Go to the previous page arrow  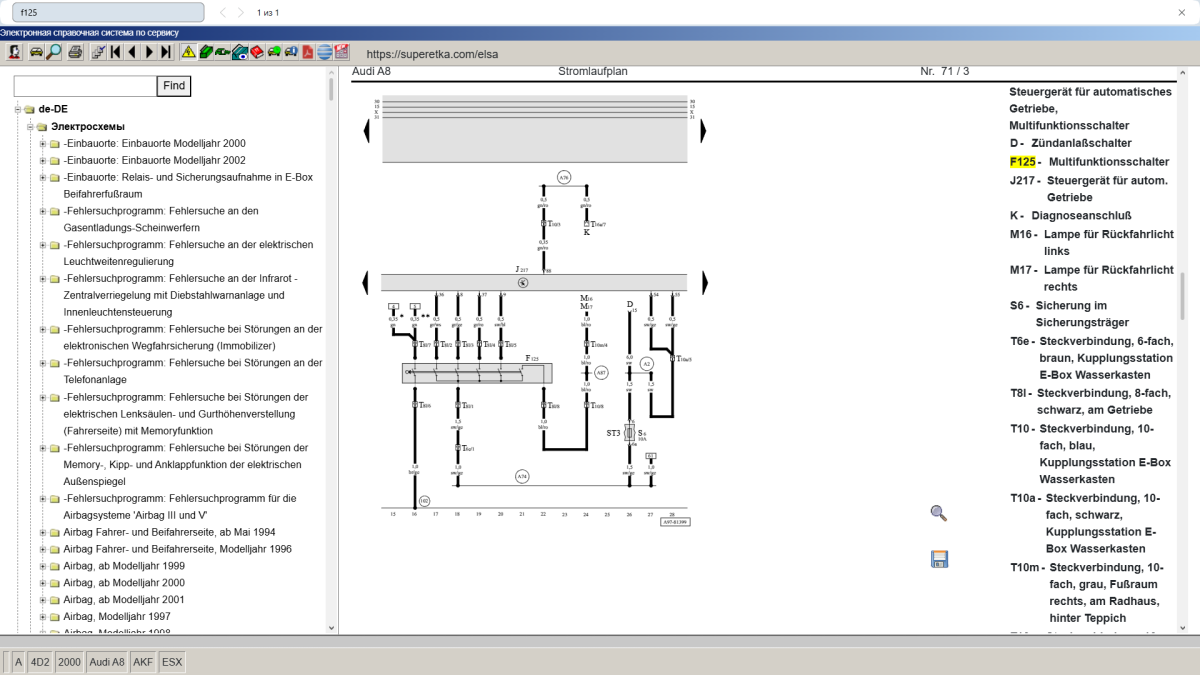[132, 52]
